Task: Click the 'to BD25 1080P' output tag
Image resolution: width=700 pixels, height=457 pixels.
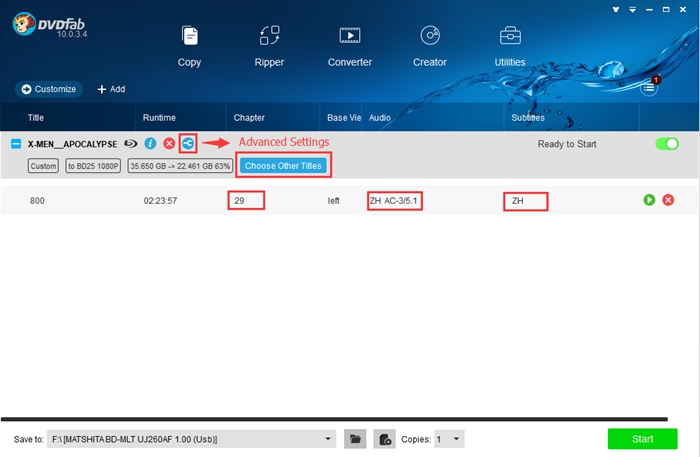Action: click(x=93, y=166)
